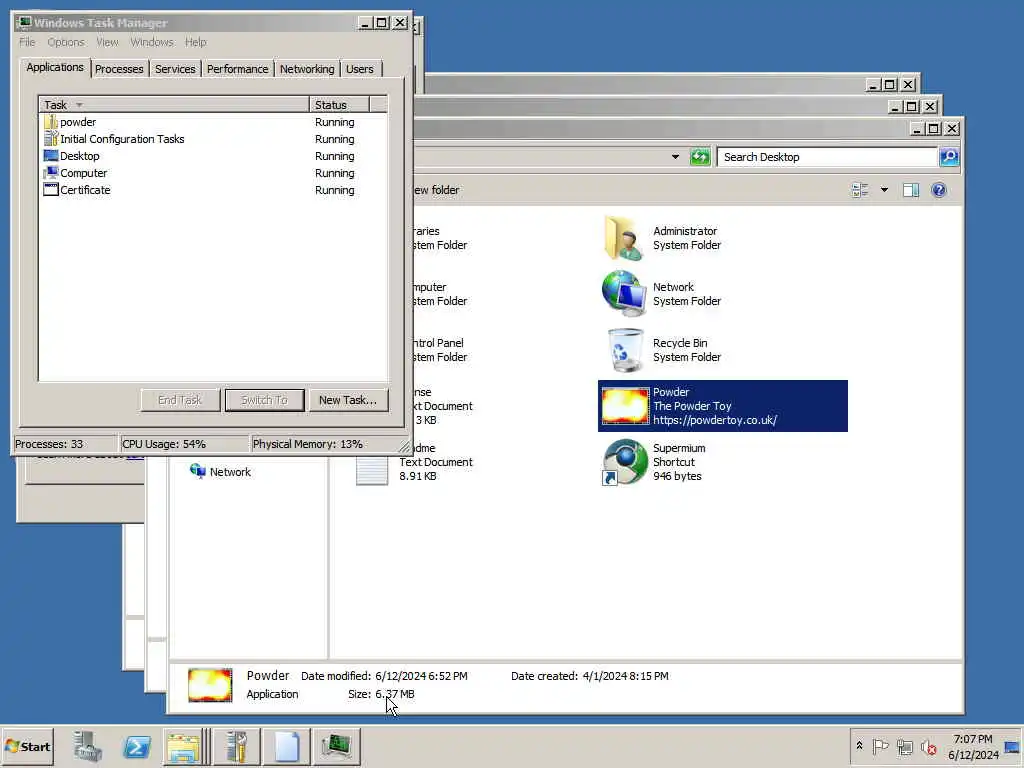Viewport: 1024px width, 768px height.
Task: Click the Task Manager title bar icon
Action: (25, 23)
